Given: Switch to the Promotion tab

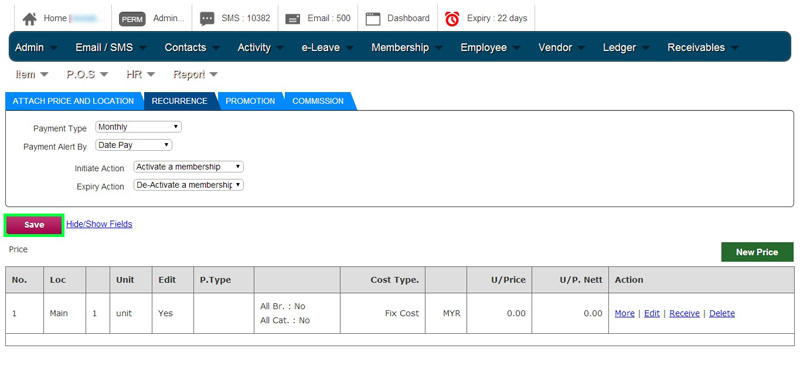Looking at the screenshot, I should click(250, 101).
